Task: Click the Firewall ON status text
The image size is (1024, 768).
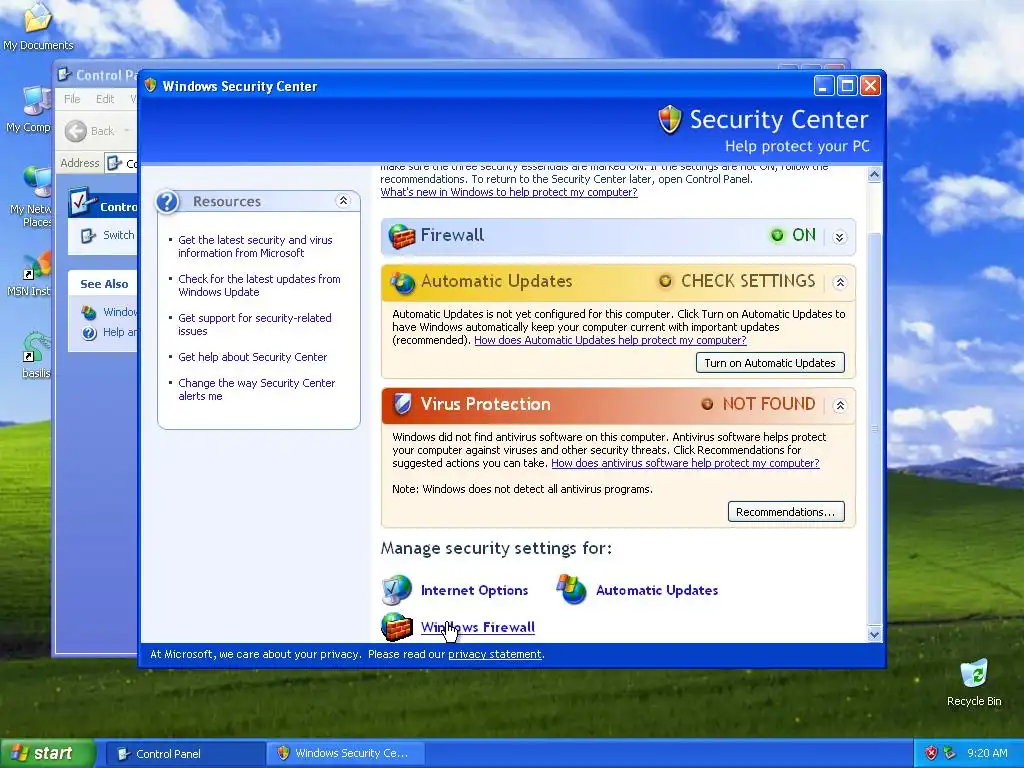Action: [x=804, y=235]
